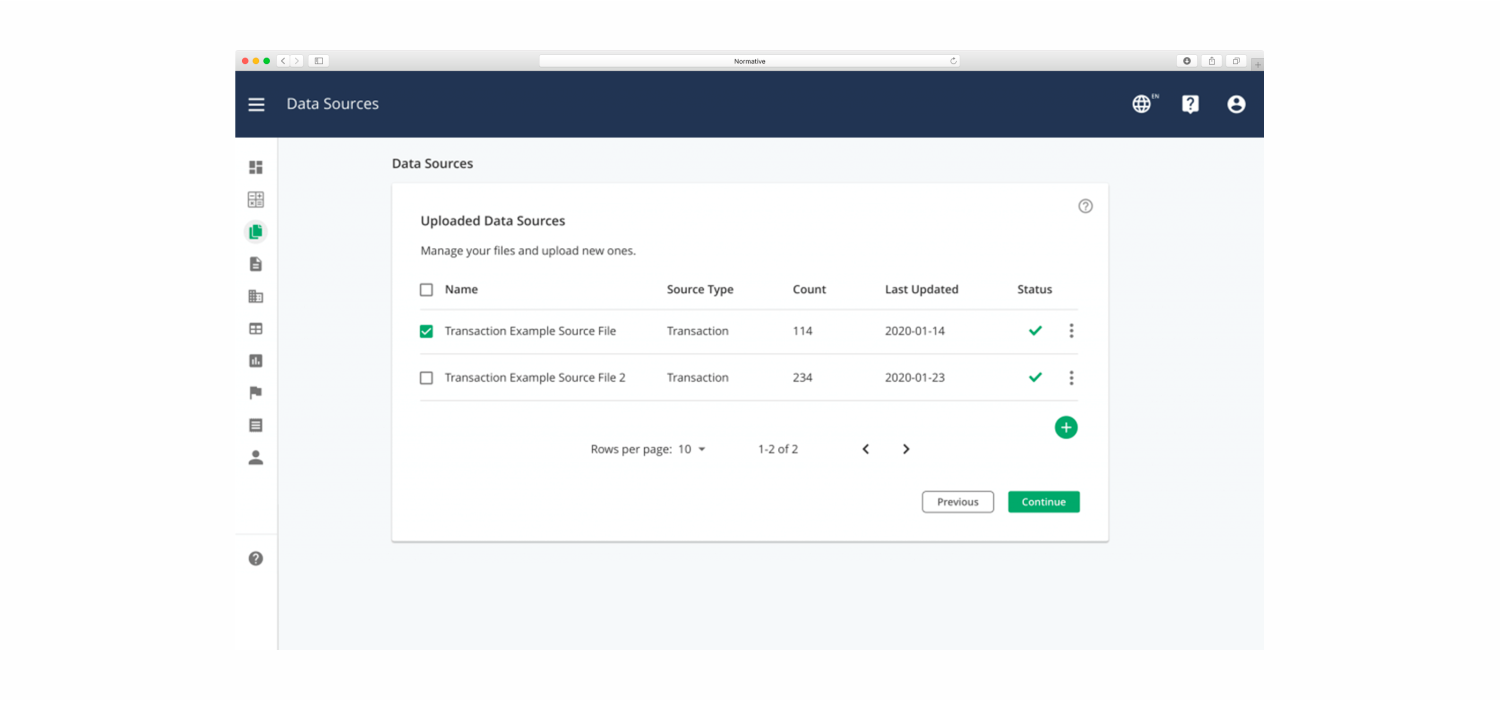Image resolution: width=1500 pixels, height=701 pixels.
Task: Click the language globe icon
Action: [x=1143, y=104]
